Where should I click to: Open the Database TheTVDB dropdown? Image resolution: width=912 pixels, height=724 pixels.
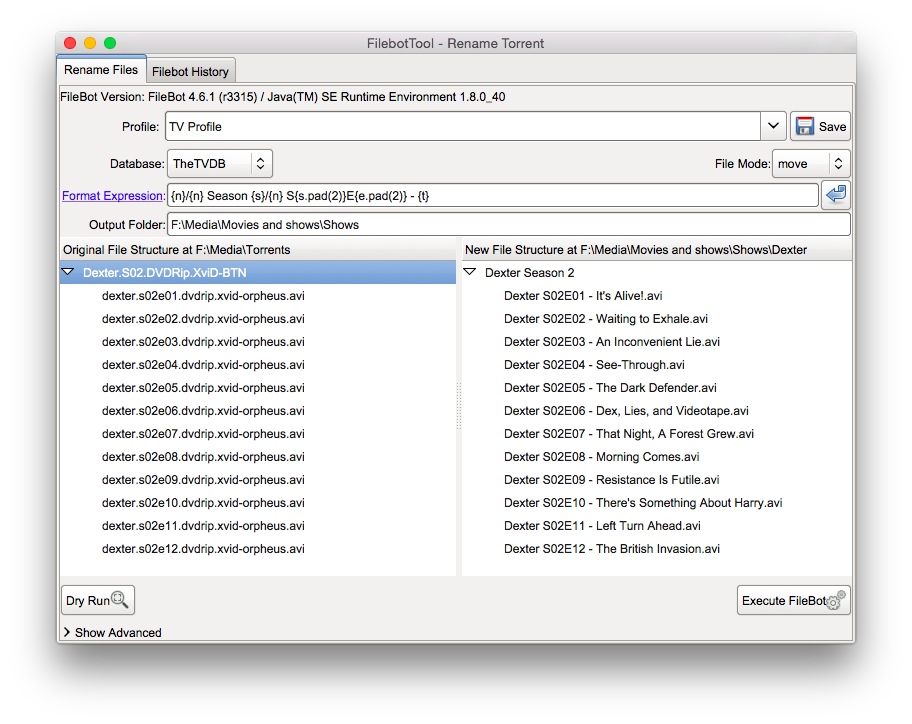220,164
